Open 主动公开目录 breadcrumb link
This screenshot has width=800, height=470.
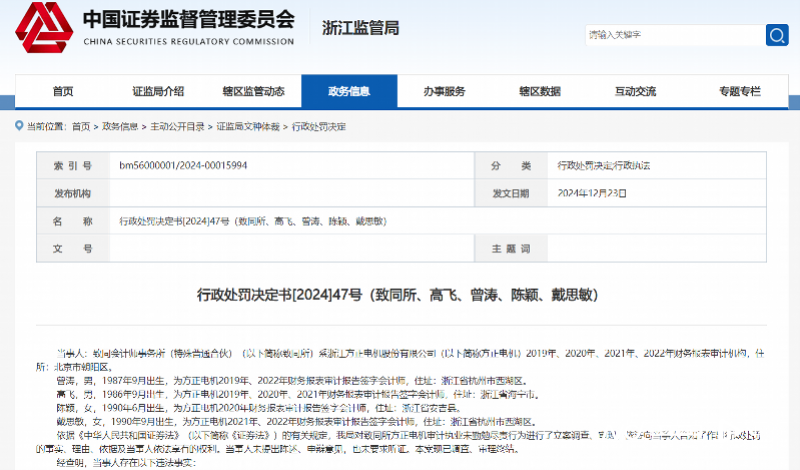point(177,127)
